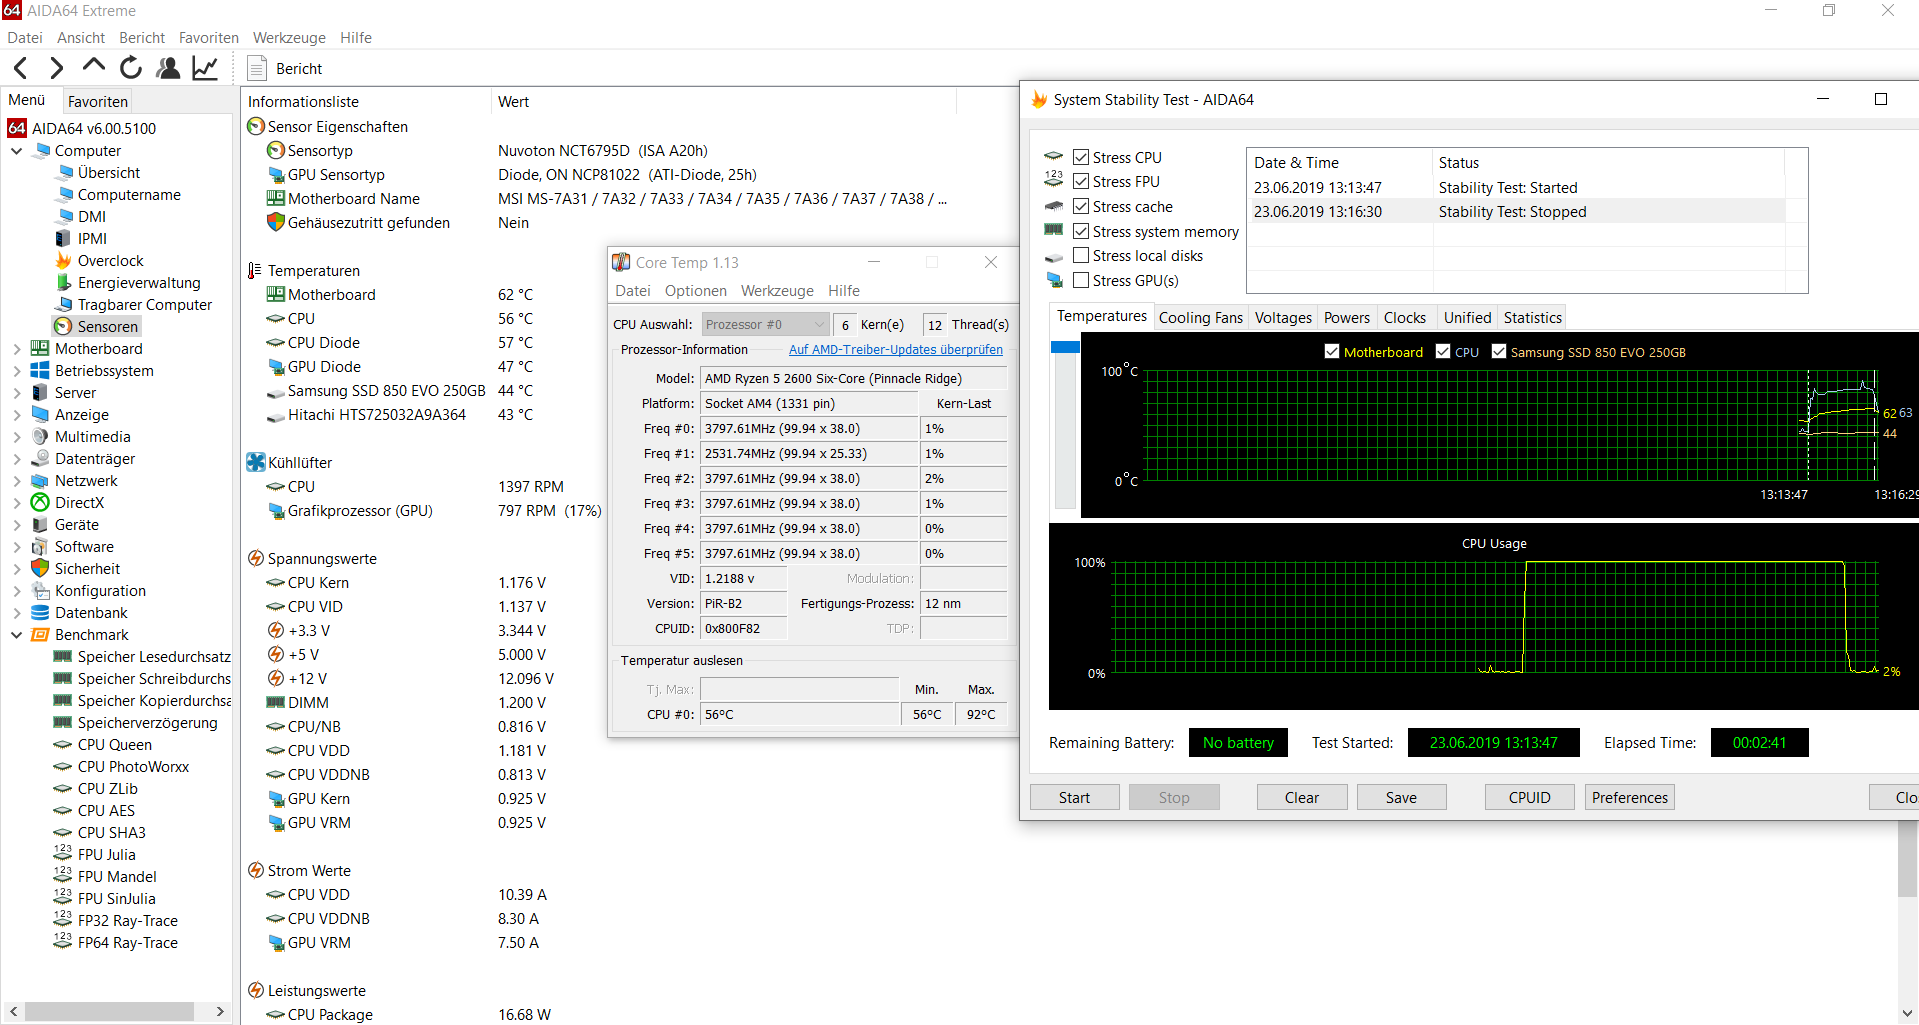Switch to the Favoriten tab

click(98, 101)
